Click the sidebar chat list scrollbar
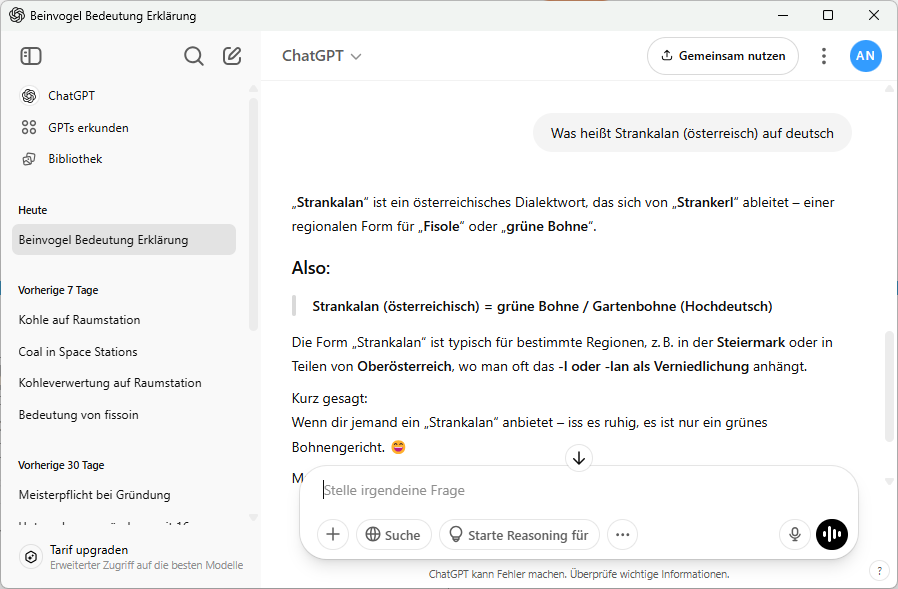This screenshot has height=589, width=898. click(253, 215)
